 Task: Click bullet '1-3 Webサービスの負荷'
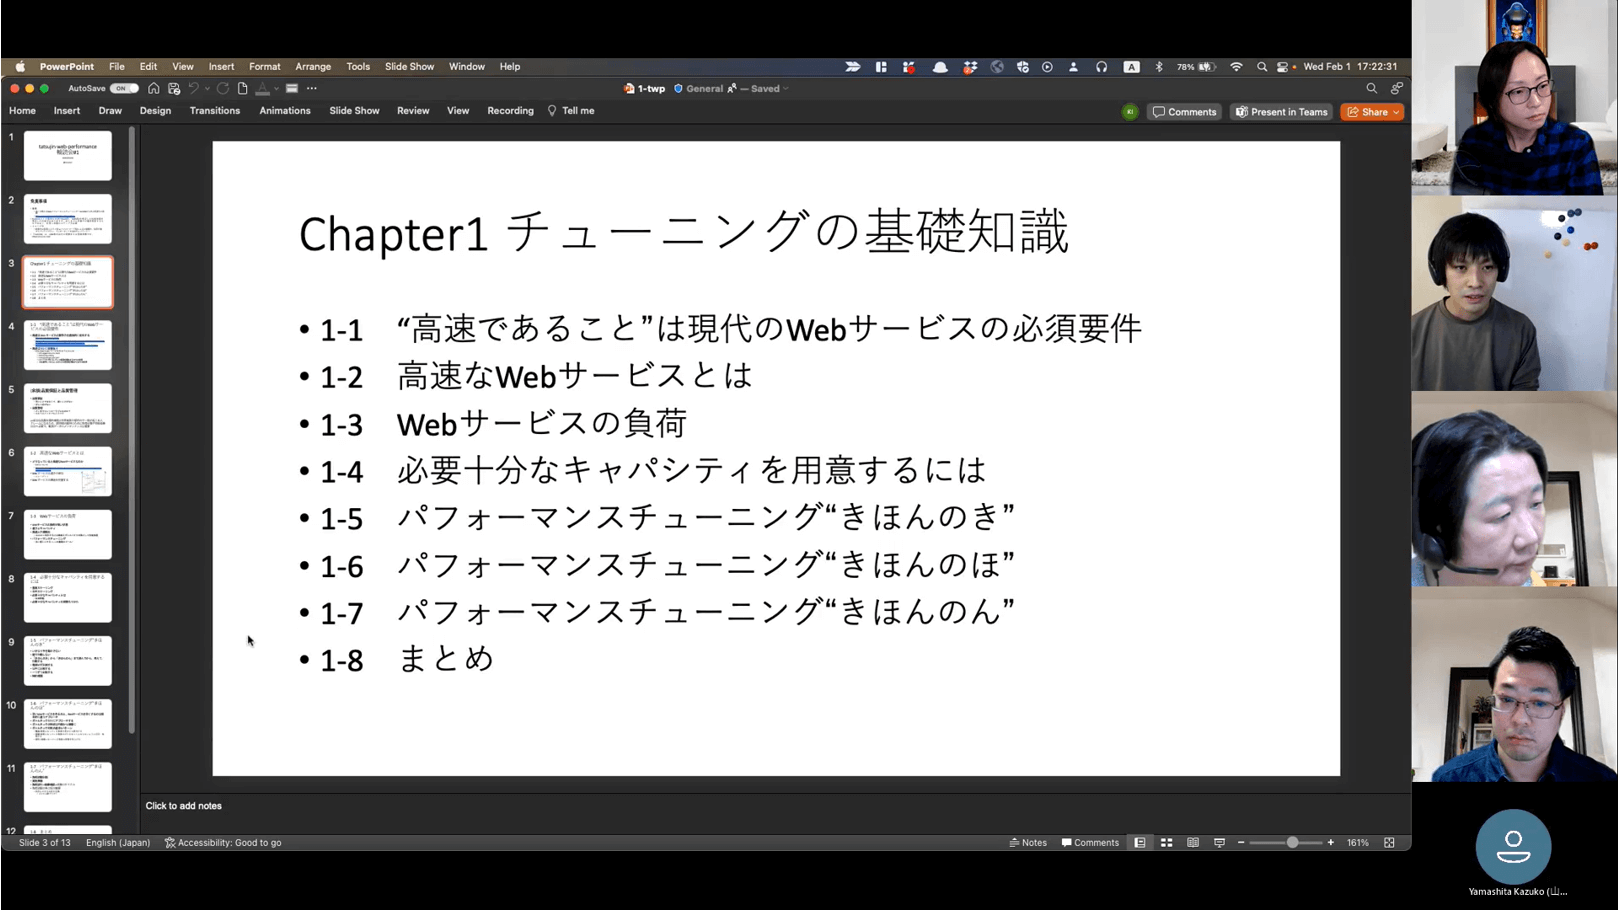503,424
